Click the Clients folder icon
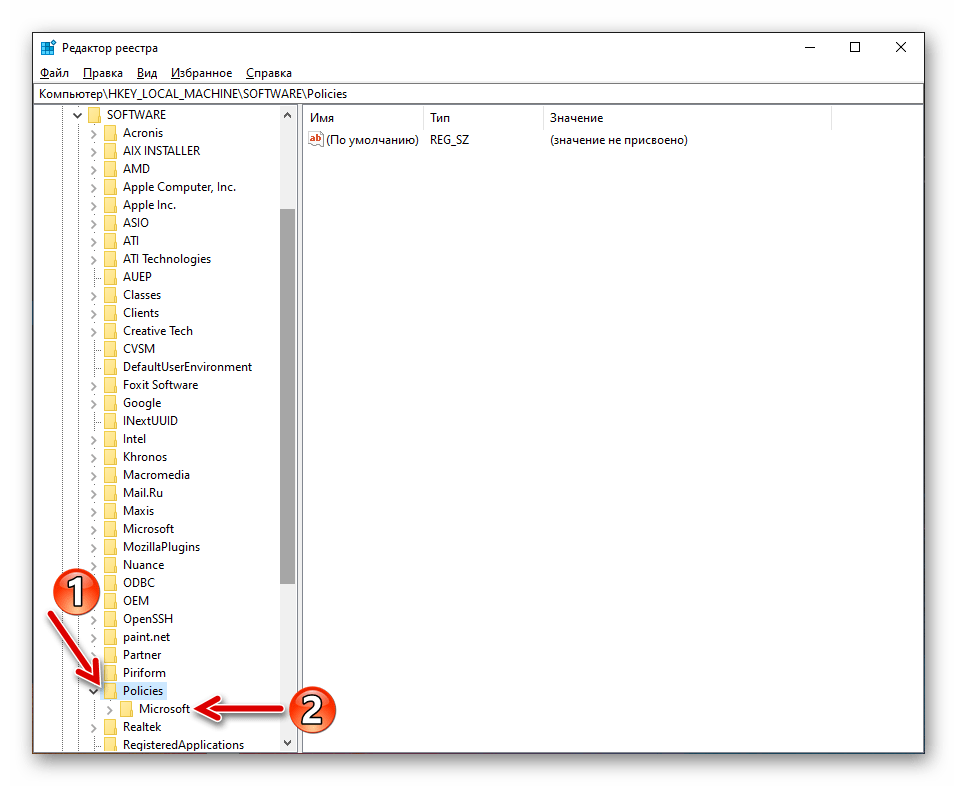This screenshot has width=957, height=786. [x=110, y=313]
